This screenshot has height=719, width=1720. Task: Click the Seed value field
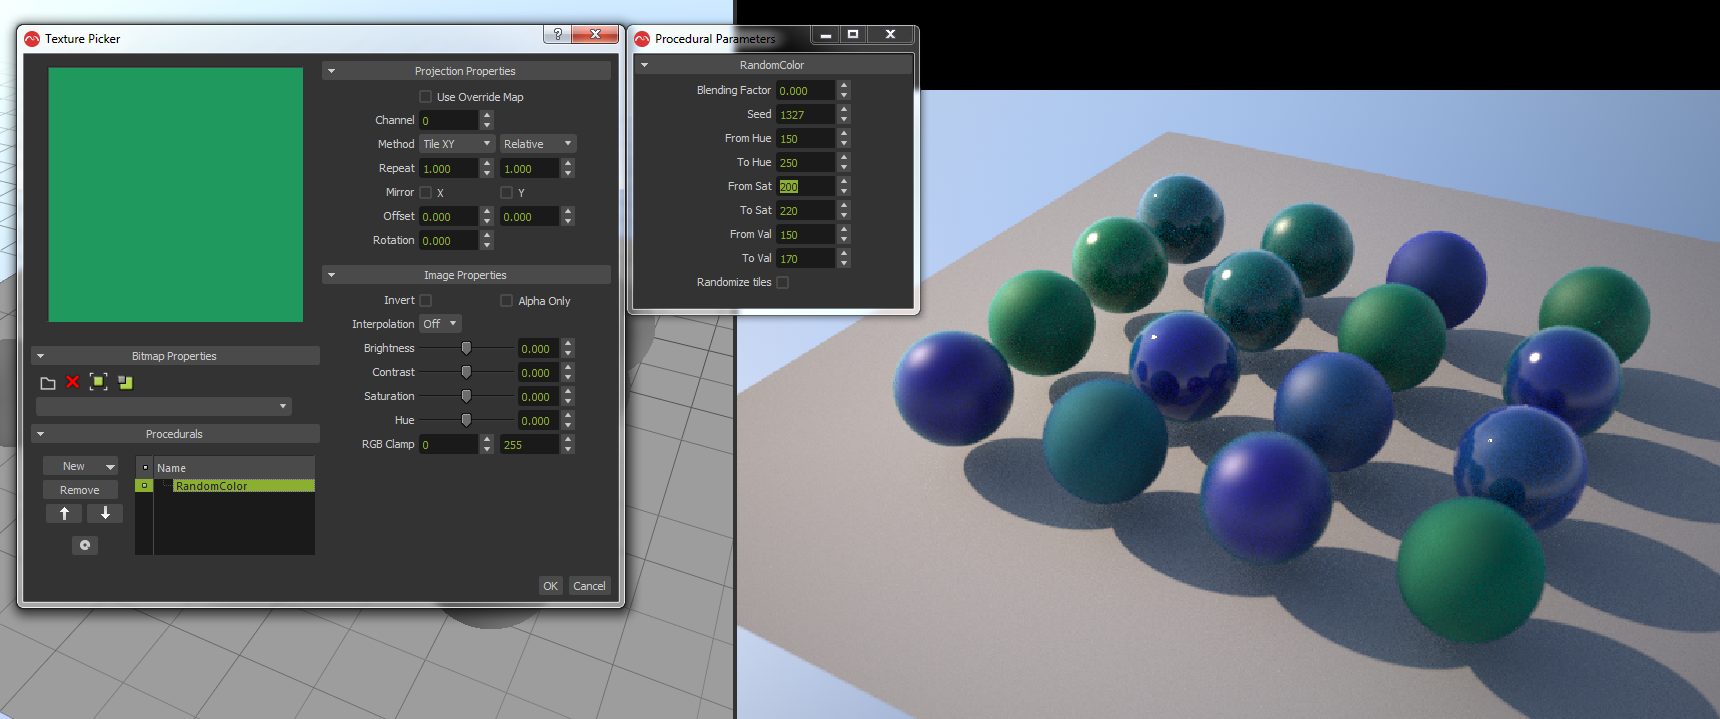click(806, 114)
